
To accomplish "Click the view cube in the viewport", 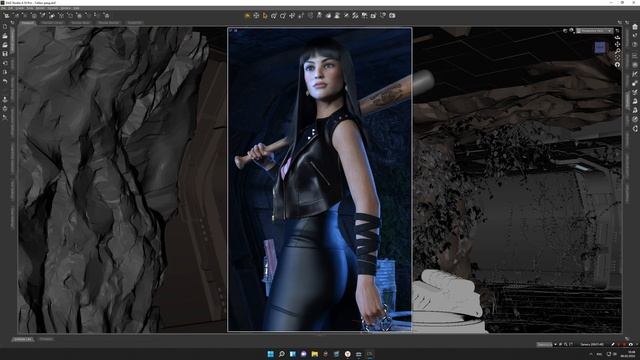I will pos(600,47).
